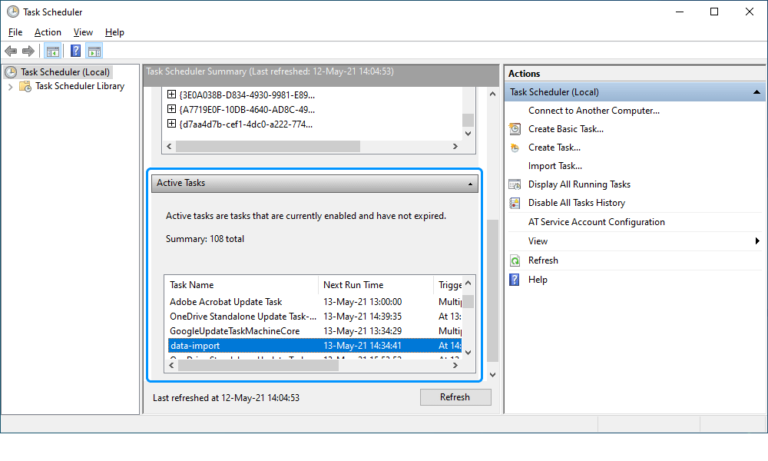Viewport: 768px width, 461px height.
Task: Click the Refresh icon in Actions pane
Action: point(515,261)
